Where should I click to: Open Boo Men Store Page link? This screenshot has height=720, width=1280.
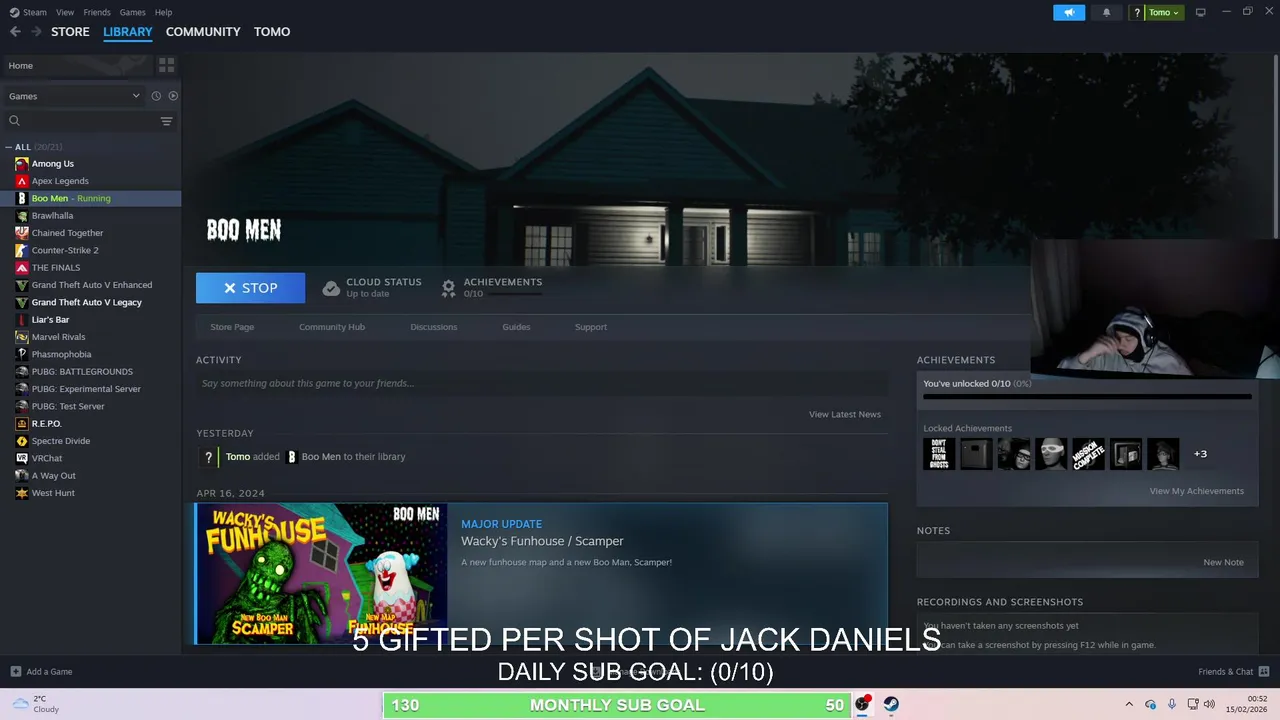(232, 327)
